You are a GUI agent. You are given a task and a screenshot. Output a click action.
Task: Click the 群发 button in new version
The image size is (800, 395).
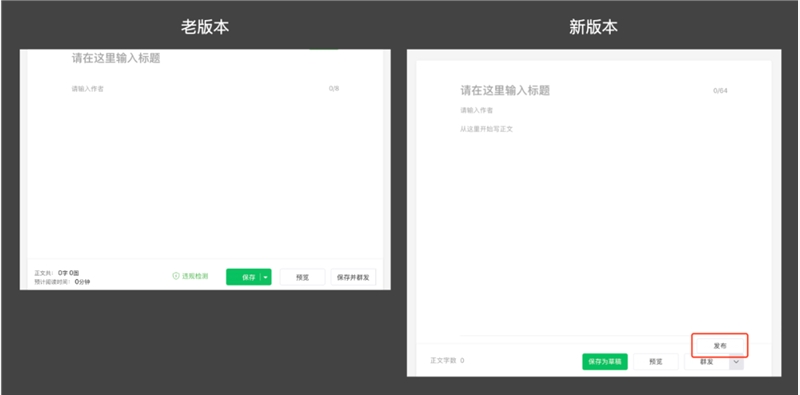point(707,361)
